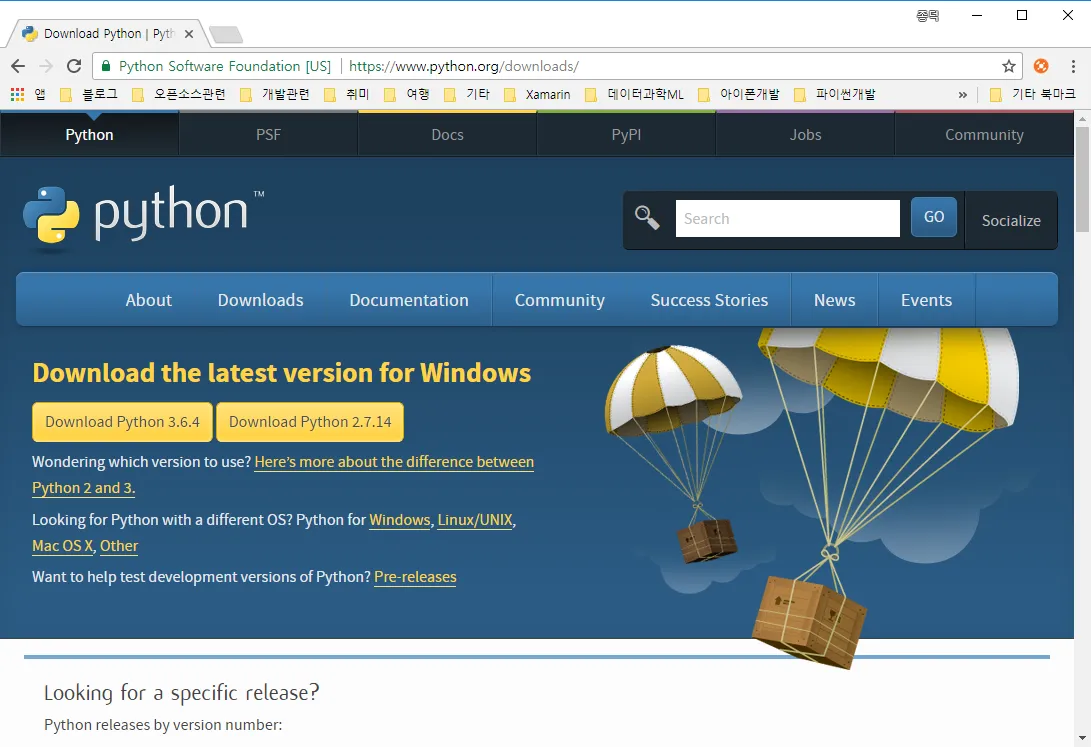The height and width of the screenshot is (747, 1091).
Task: Open the 아이폰개발 bookmark folder
Action: 739,94
